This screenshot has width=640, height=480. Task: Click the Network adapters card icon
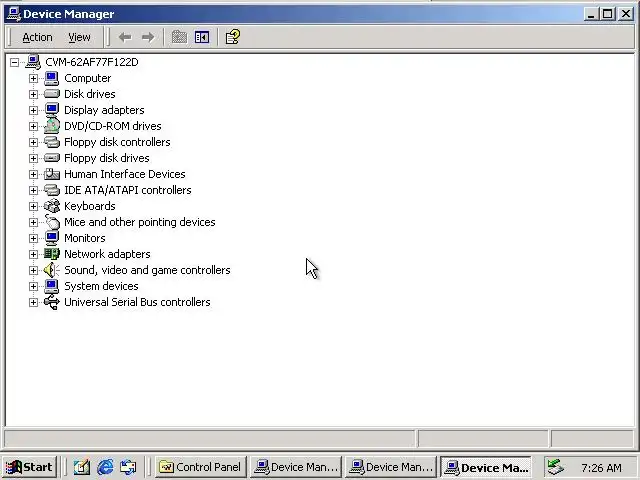(52, 254)
